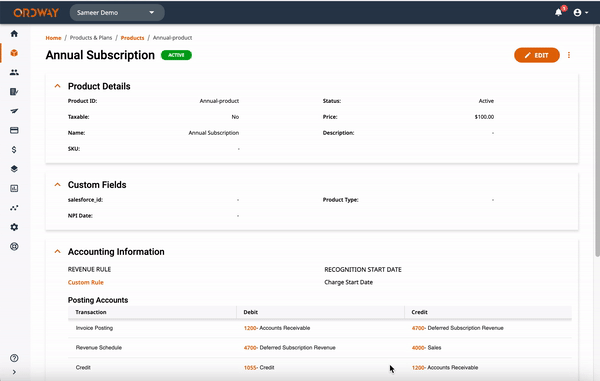
Task: Open the contracts document-pencil sidebar icon
Action: (x=14, y=91)
